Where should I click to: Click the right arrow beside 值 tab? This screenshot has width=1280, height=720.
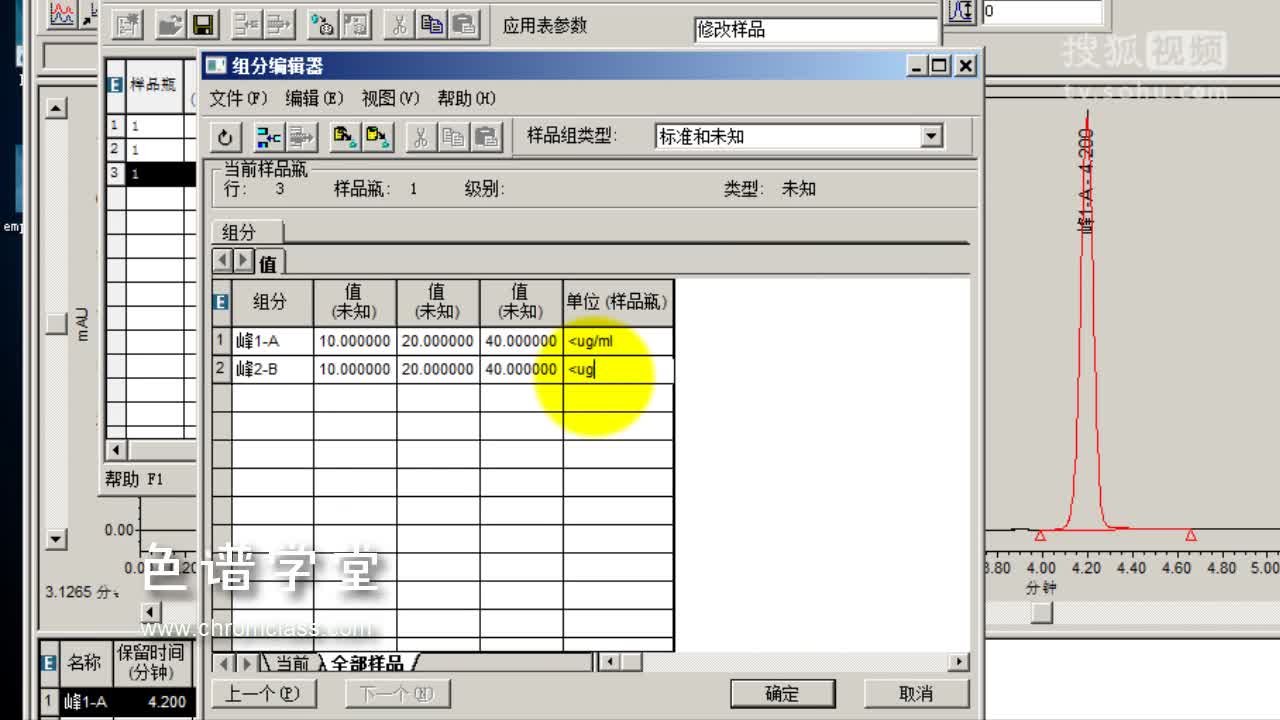click(242, 261)
